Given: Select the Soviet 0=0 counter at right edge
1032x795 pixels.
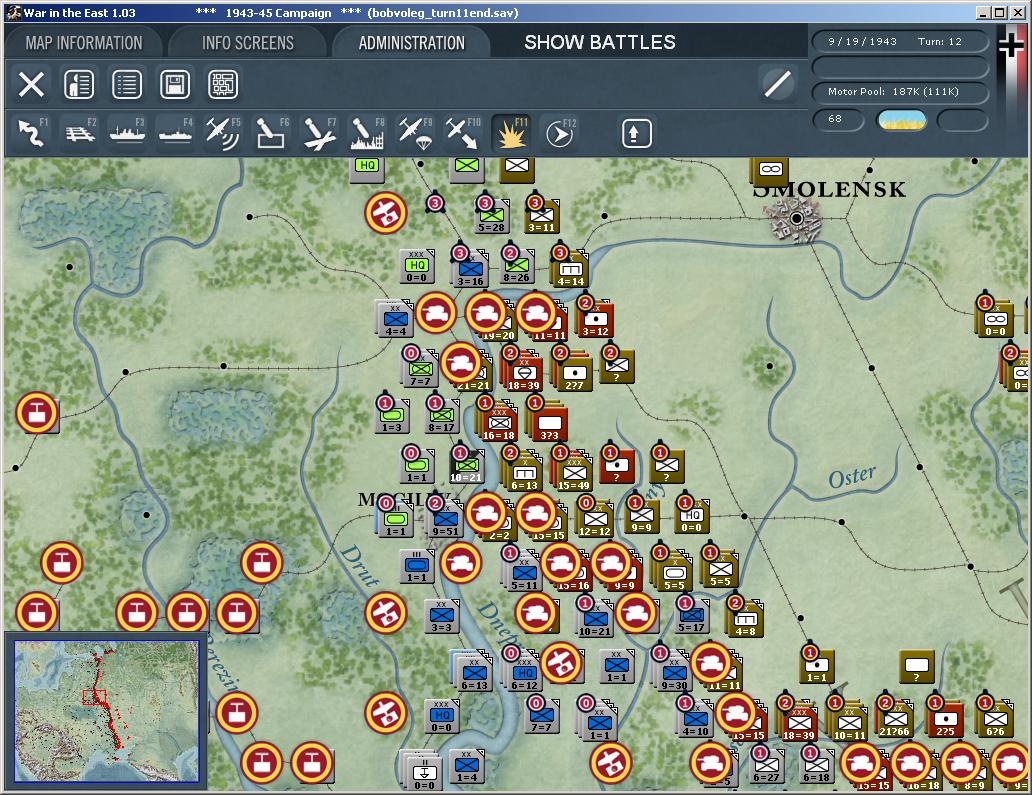Looking at the screenshot, I should [995, 320].
